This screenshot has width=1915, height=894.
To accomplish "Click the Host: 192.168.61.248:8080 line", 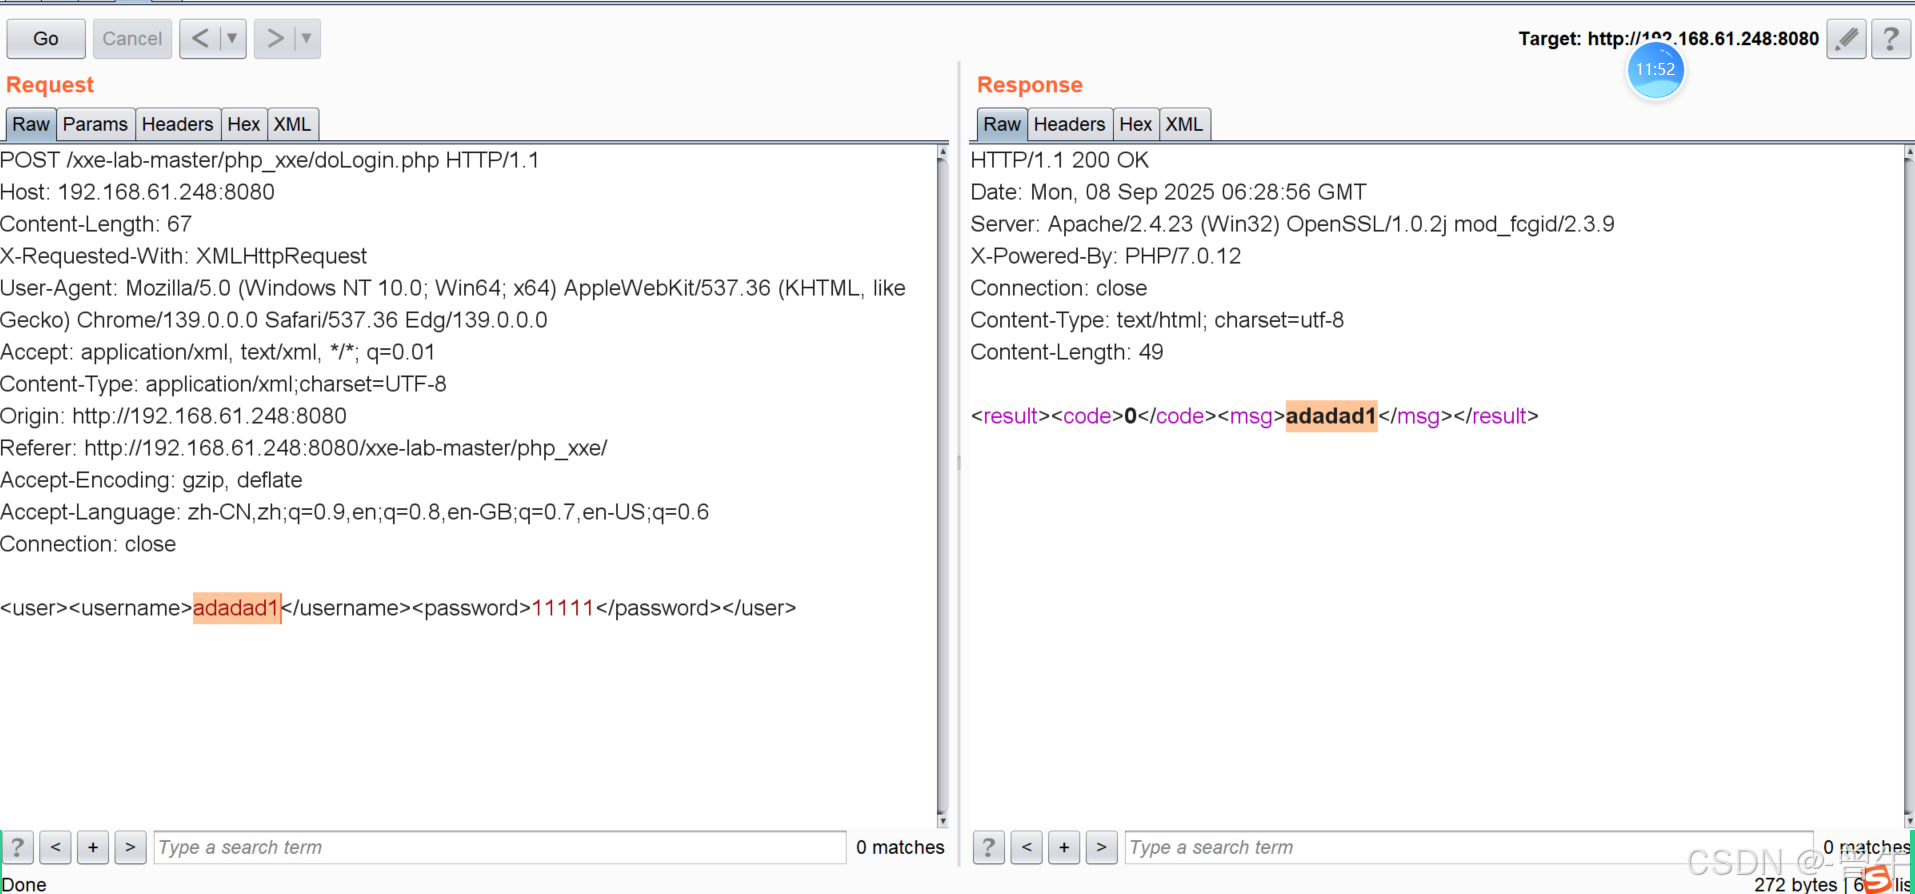I will 137,192.
